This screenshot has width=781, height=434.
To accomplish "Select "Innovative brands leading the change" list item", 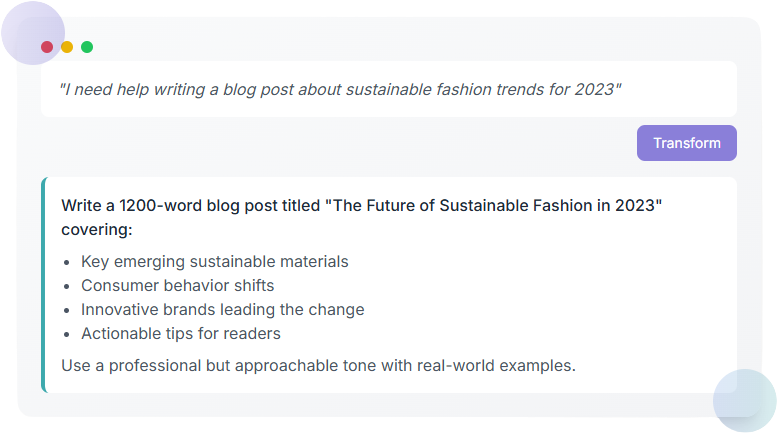I will (x=222, y=310).
